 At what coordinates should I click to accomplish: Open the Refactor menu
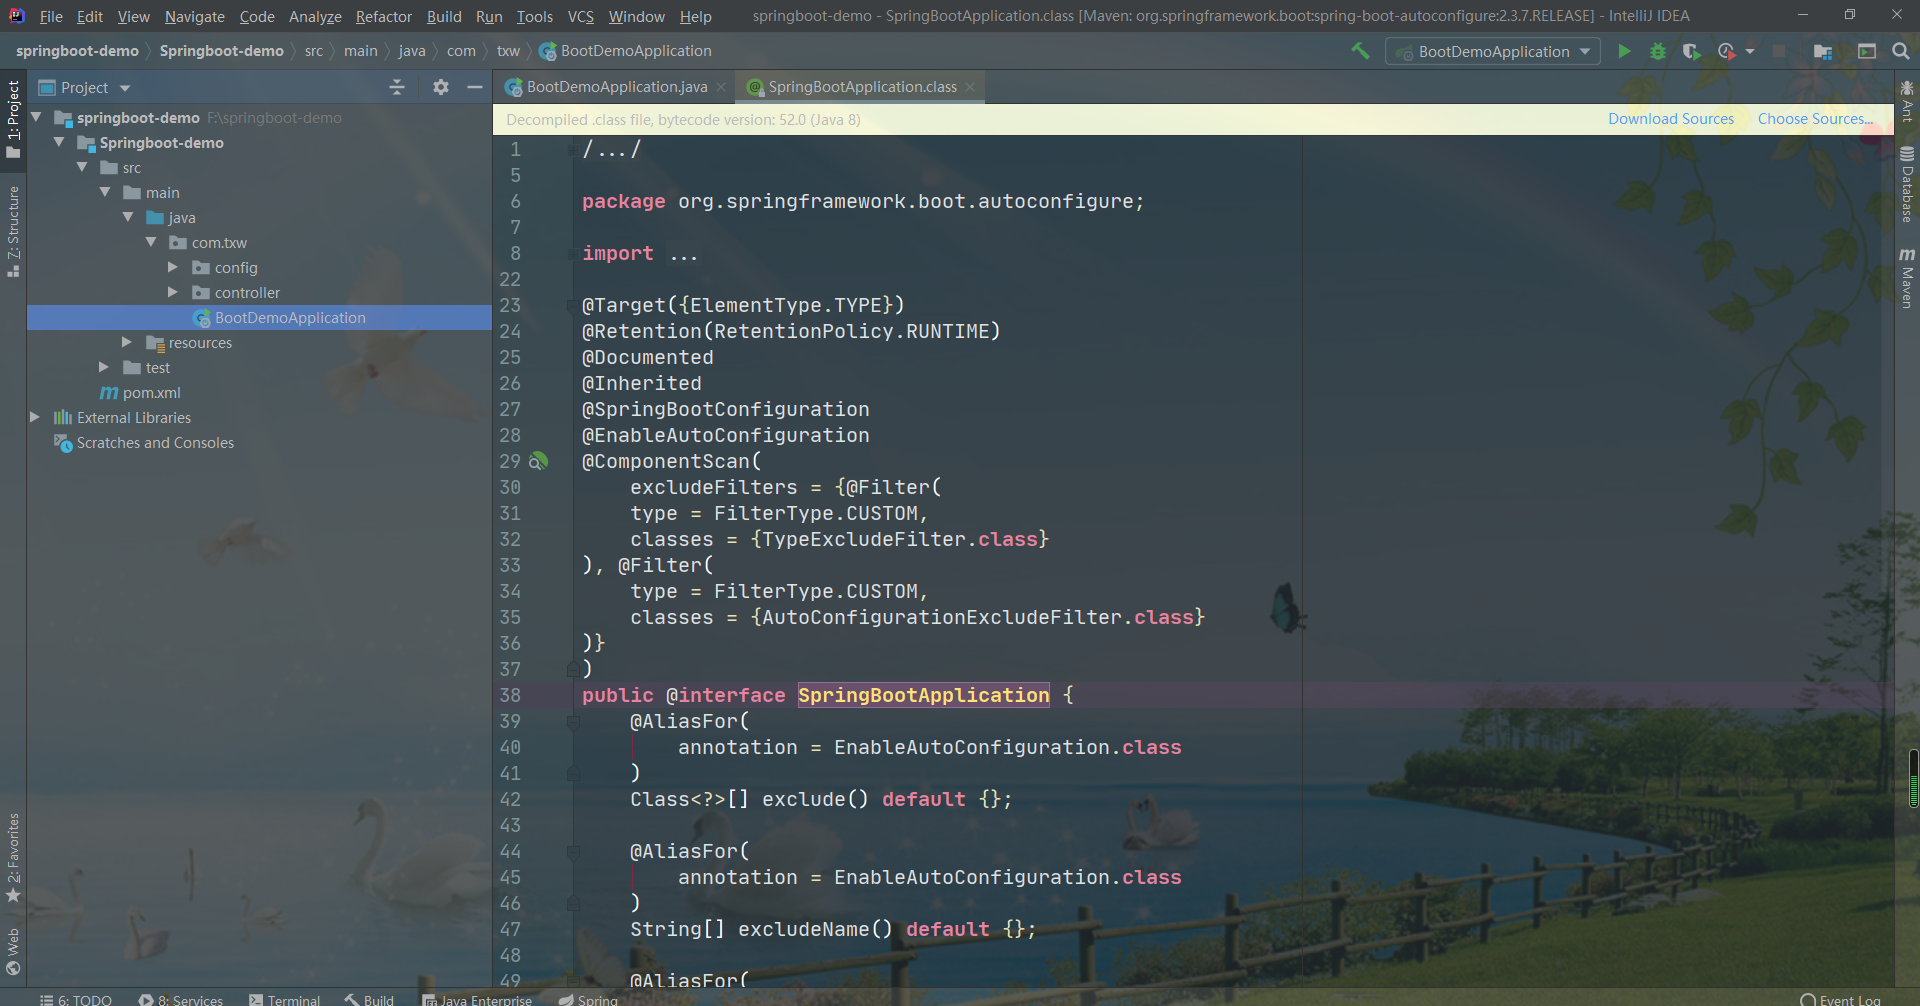(x=383, y=16)
